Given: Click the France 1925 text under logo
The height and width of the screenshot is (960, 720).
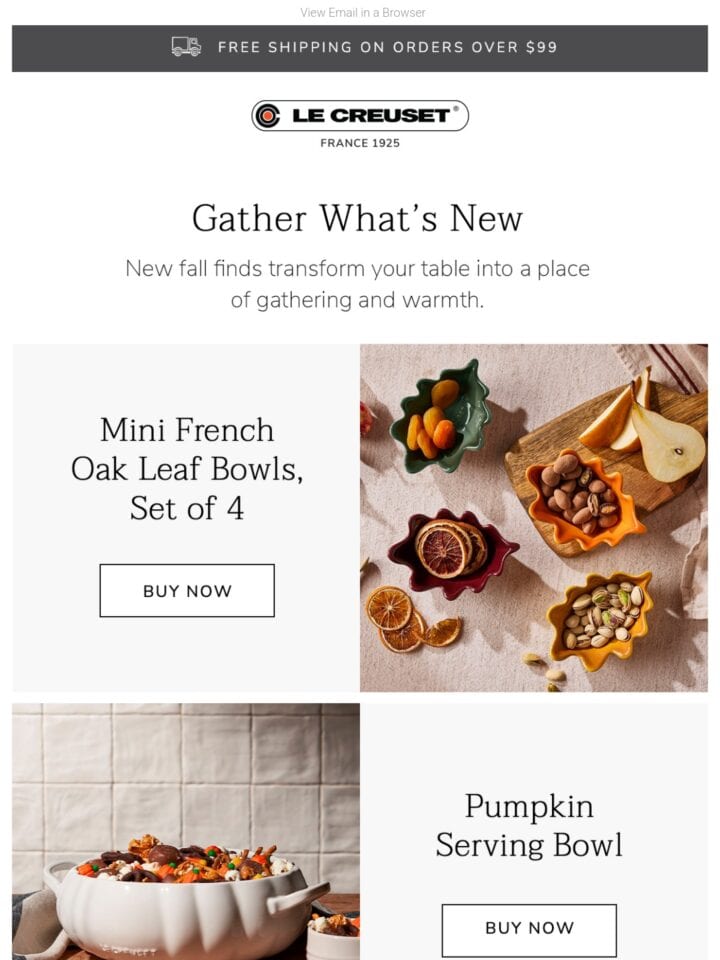Looking at the screenshot, I should [360, 143].
